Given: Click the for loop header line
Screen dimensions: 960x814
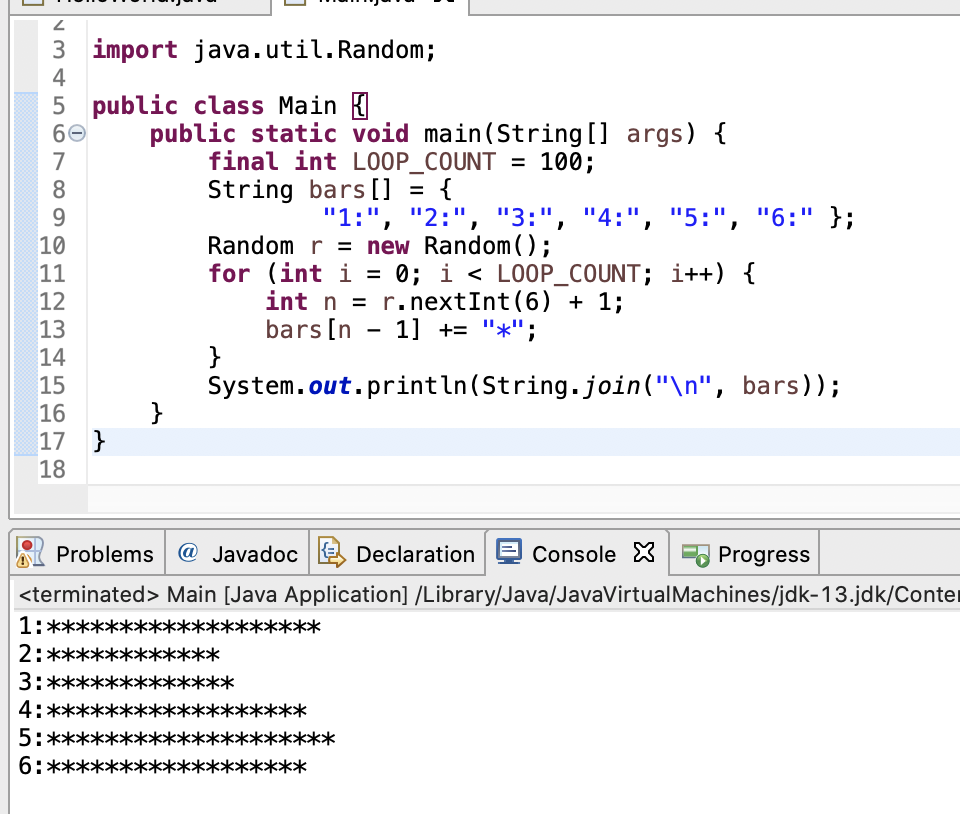Looking at the screenshot, I should pyautogui.click(x=481, y=274).
